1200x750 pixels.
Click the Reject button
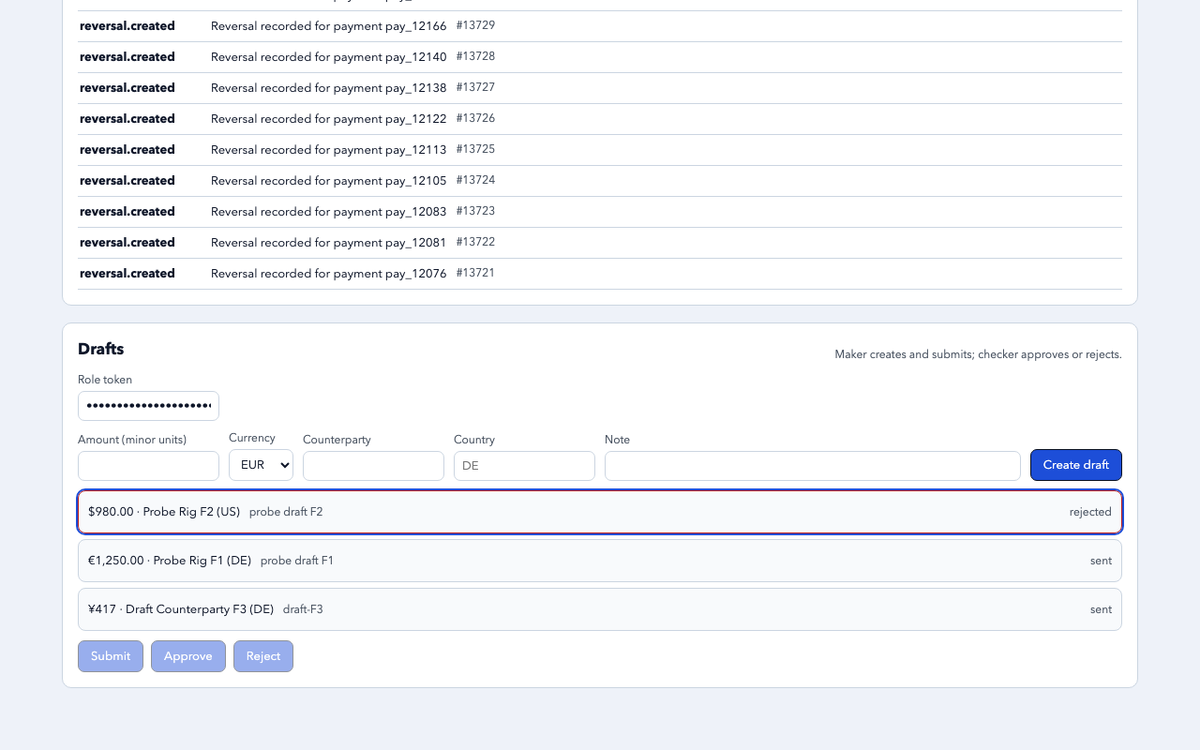point(263,656)
